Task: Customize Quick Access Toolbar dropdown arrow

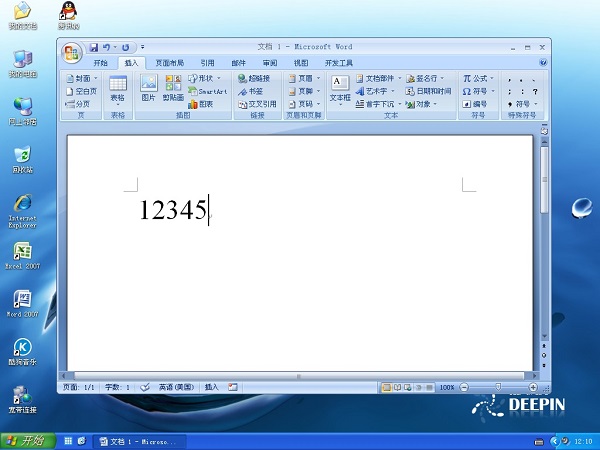Action: pyautogui.click(x=142, y=47)
